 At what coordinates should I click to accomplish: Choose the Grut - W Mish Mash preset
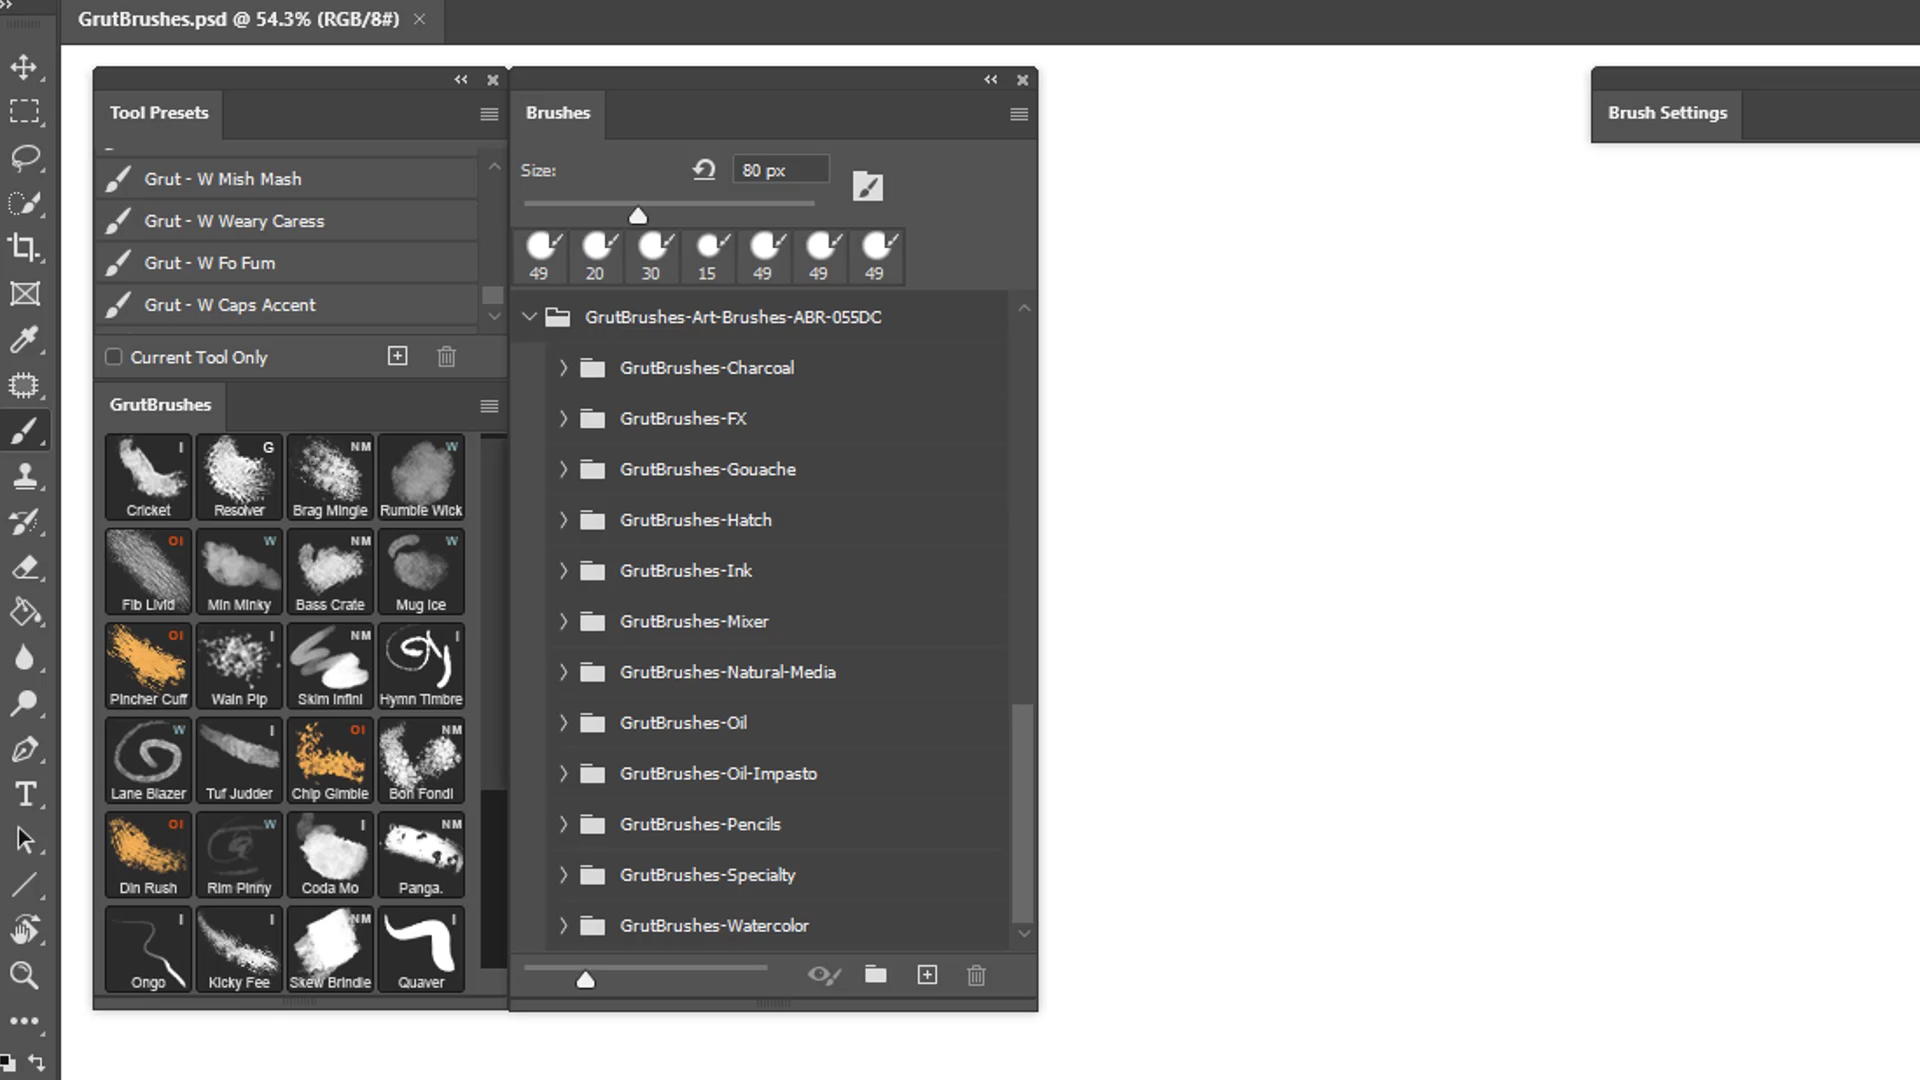tap(287, 179)
